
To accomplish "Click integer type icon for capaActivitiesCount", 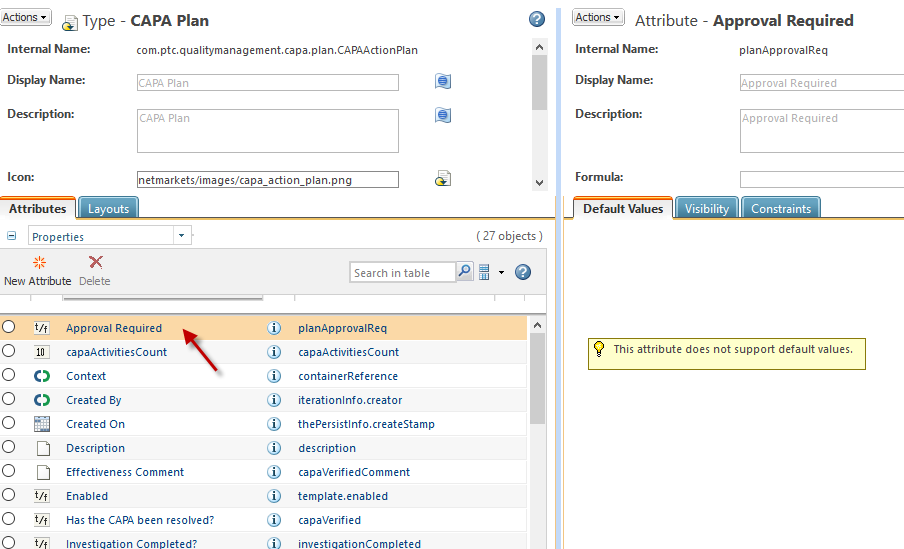I will coord(42,352).
